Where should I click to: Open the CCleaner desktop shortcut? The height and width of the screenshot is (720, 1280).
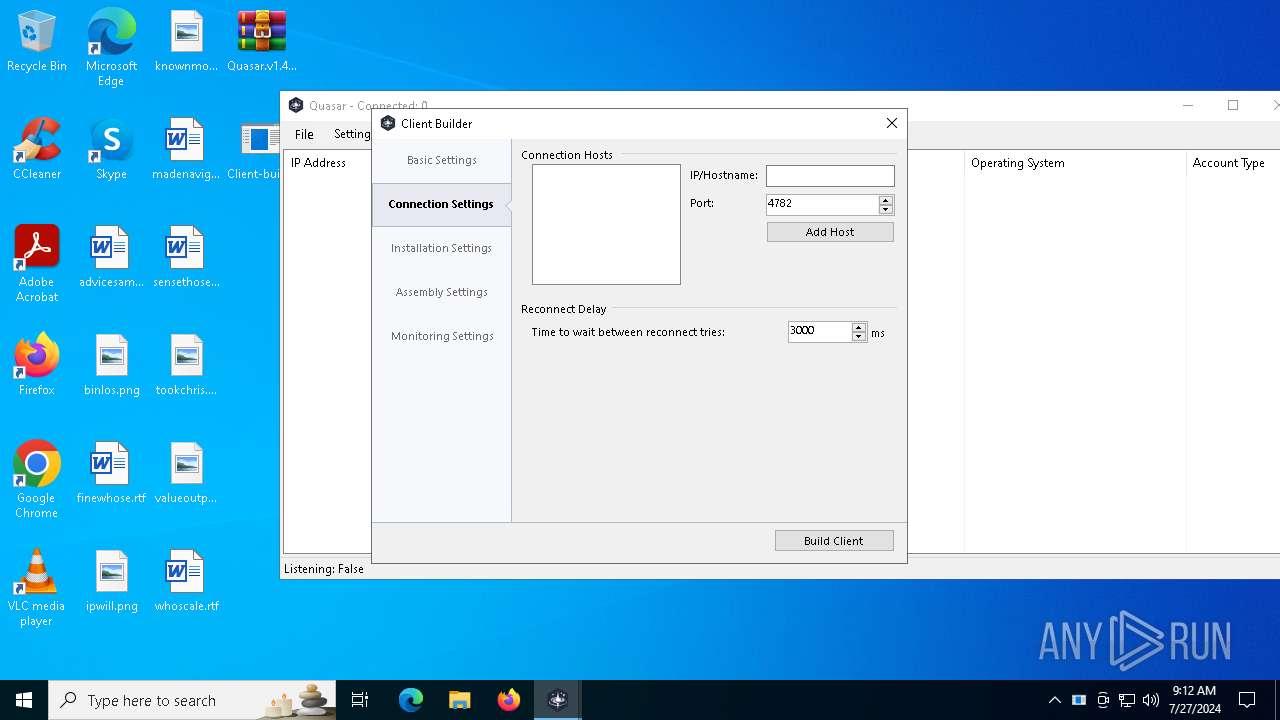pos(37,149)
